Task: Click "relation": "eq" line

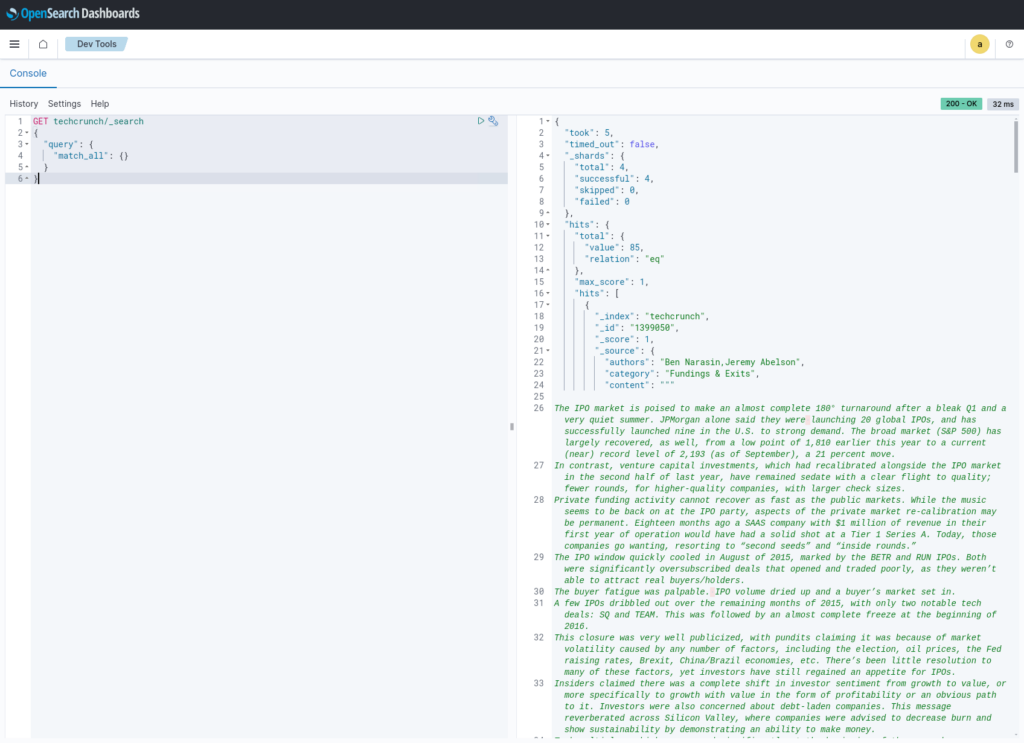Action: tap(624, 259)
